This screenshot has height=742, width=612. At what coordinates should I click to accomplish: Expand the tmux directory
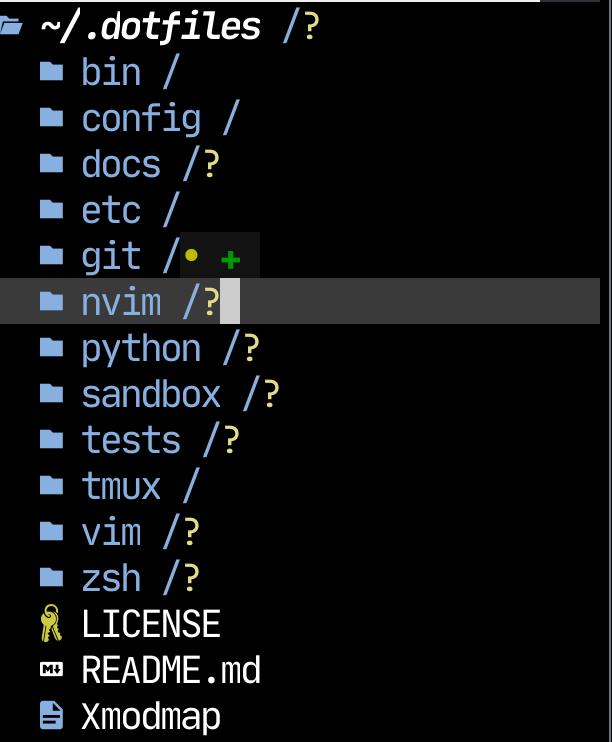tap(121, 486)
